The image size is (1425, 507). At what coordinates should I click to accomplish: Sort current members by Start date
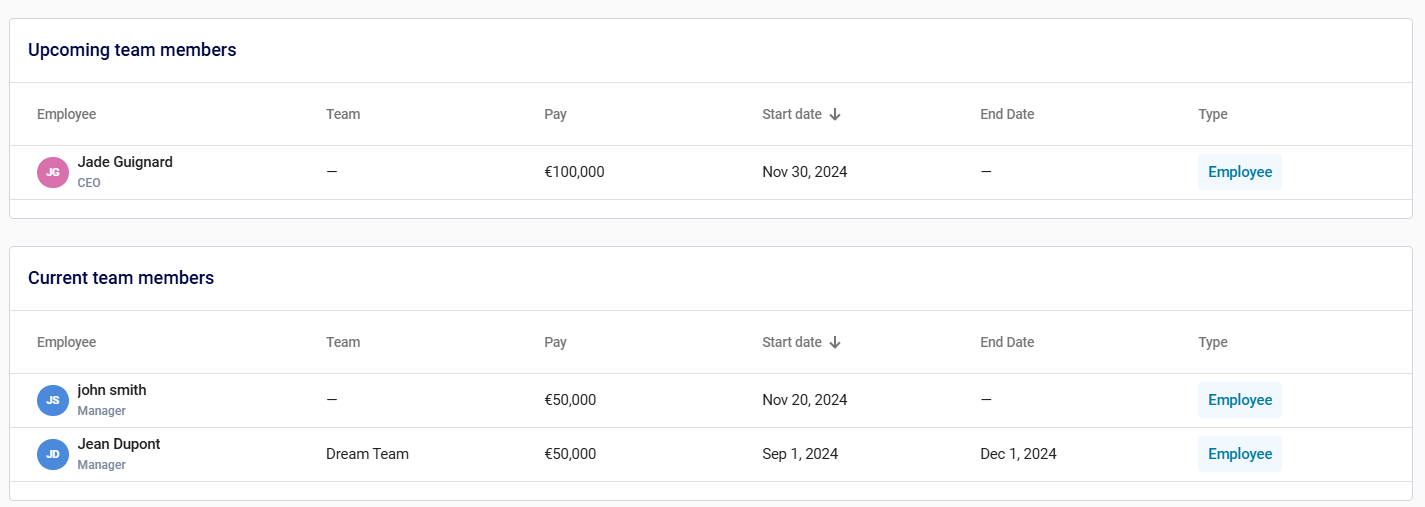pos(792,342)
